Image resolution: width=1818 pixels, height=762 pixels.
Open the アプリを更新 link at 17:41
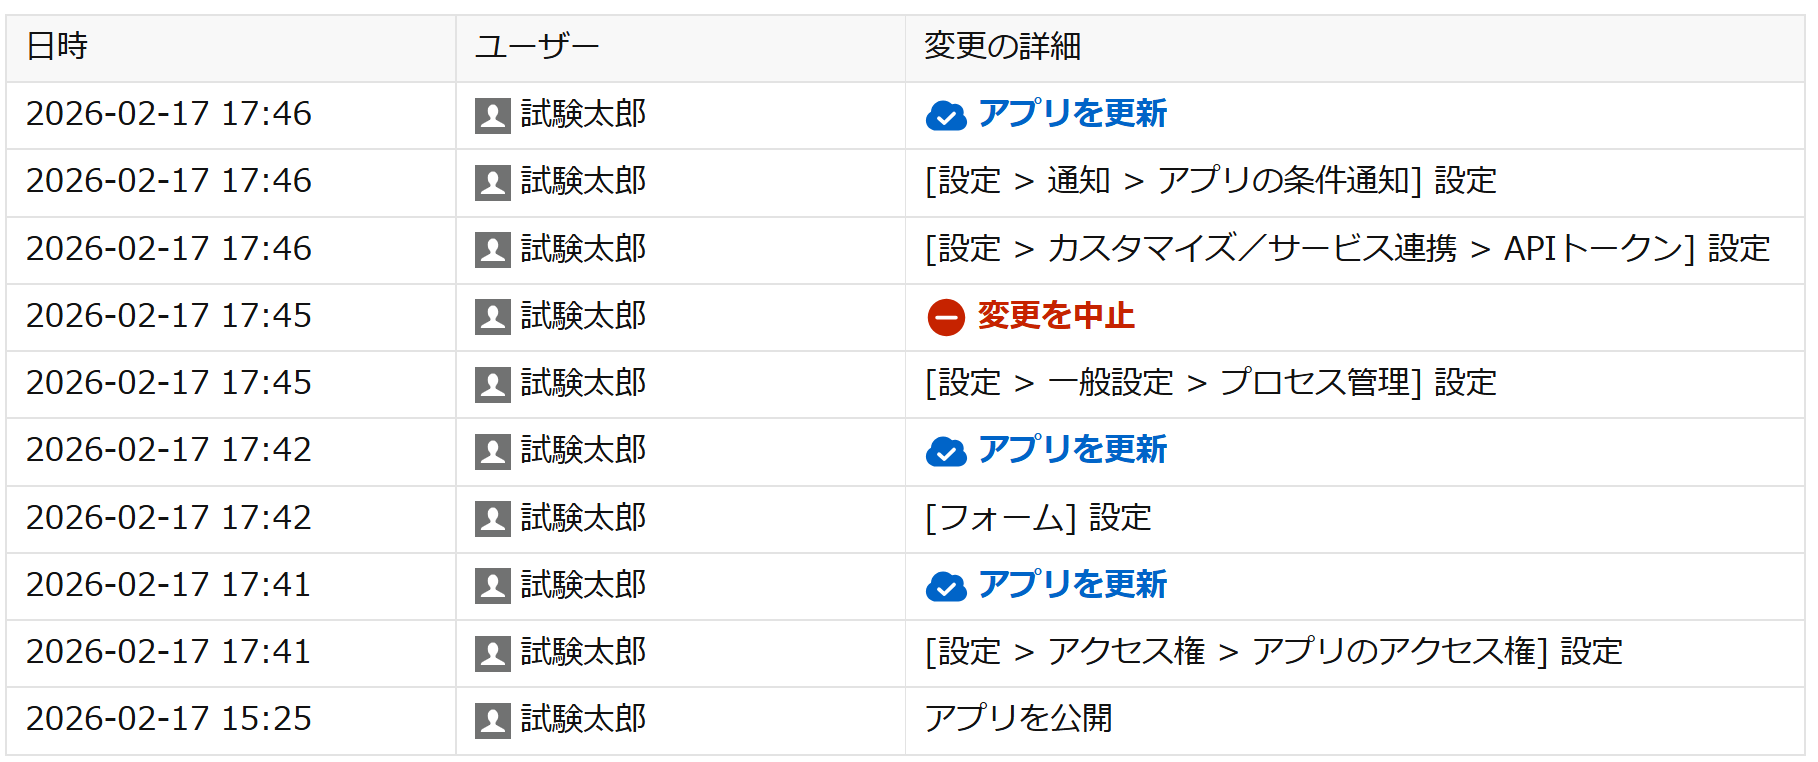[1072, 584]
